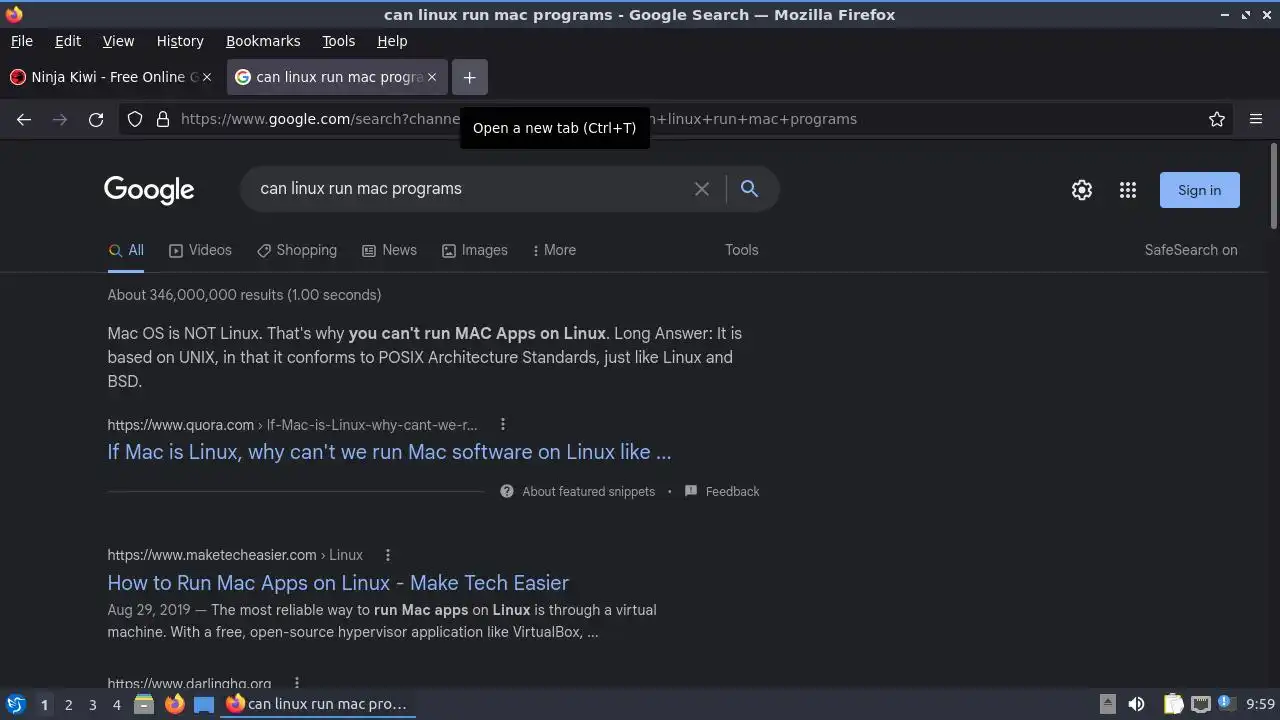Image resolution: width=1280 pixels, height=720 pixels.
Task: Open a new tab with plus button
Action: point(469,77)
